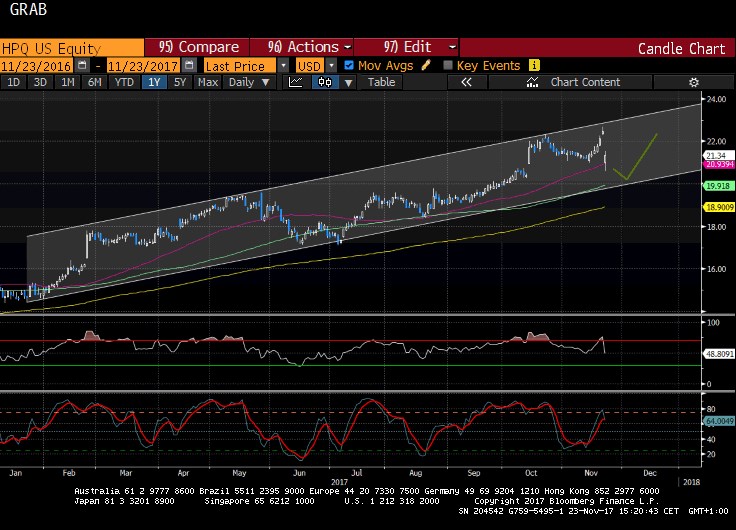
Task: Open the Edit menu dropdown arrow
Action: click(452, 47)
